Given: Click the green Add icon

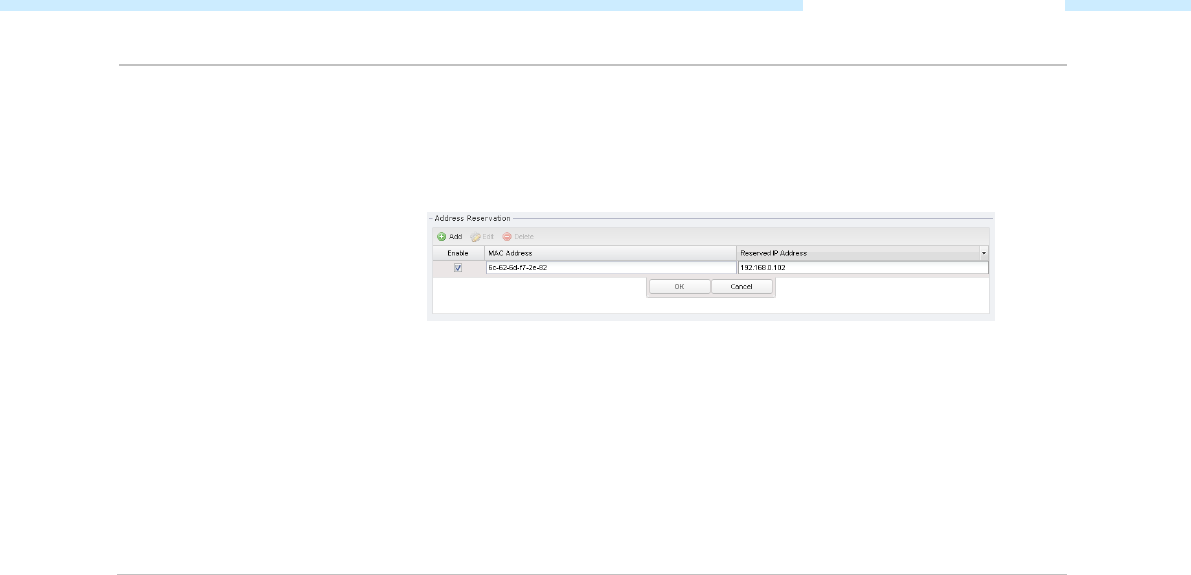Looking at the screenshot, I should point(441,237).
